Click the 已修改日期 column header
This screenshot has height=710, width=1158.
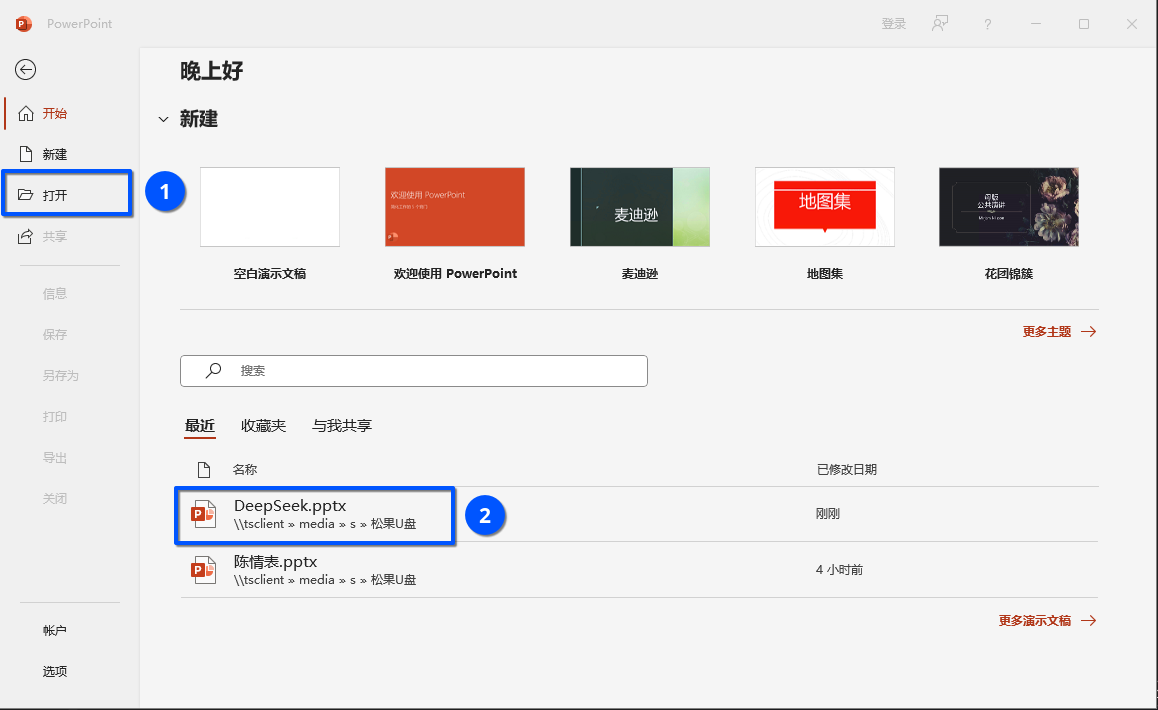pyautogui.click(x=846, y=469)
